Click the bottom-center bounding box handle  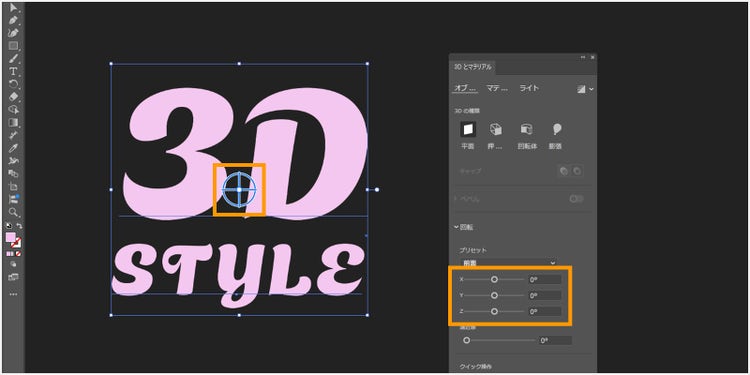239,315
